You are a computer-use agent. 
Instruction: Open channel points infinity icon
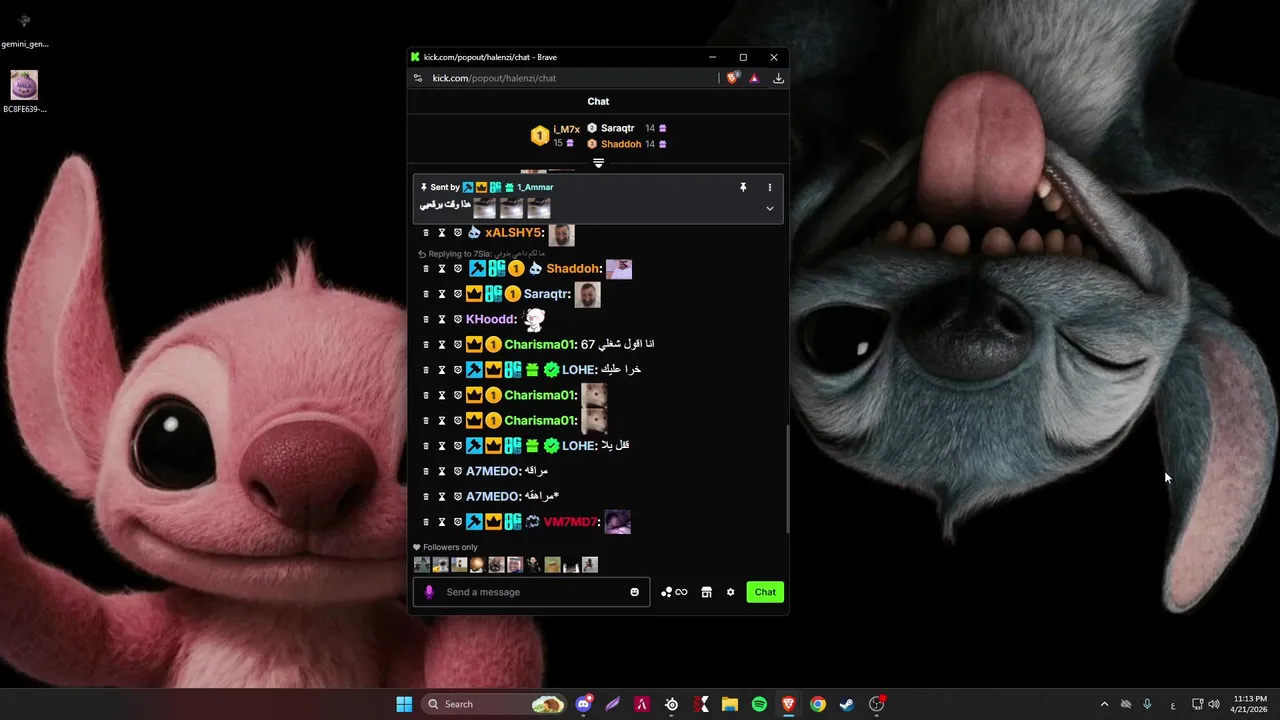[674, 592]
